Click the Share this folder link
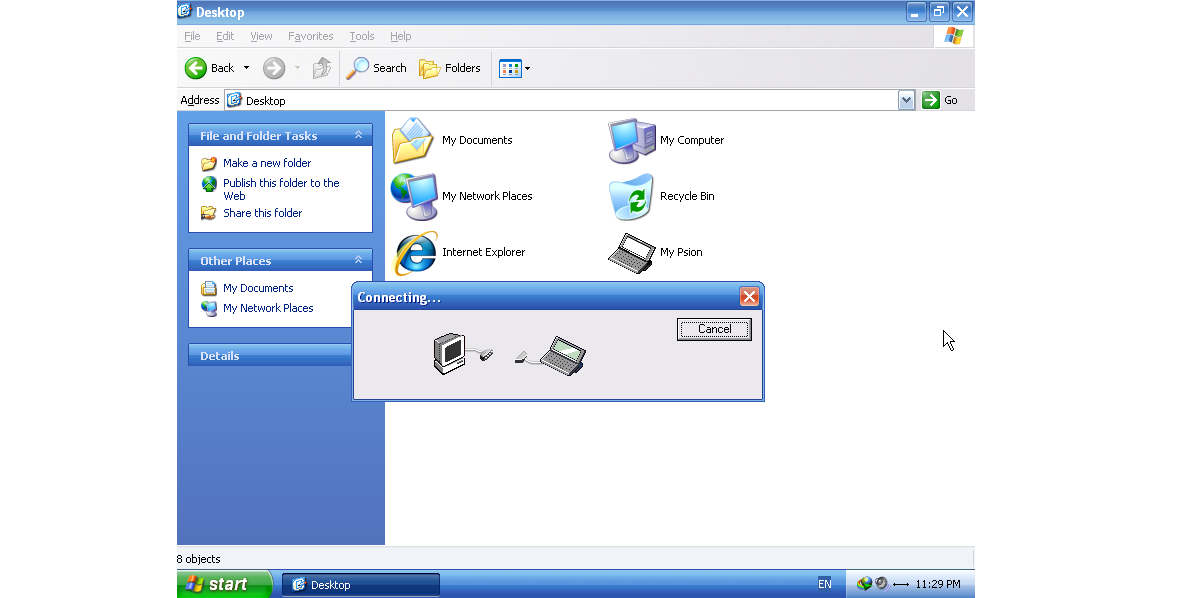This screenshot has height=598, width=1200. click(262, 213)
